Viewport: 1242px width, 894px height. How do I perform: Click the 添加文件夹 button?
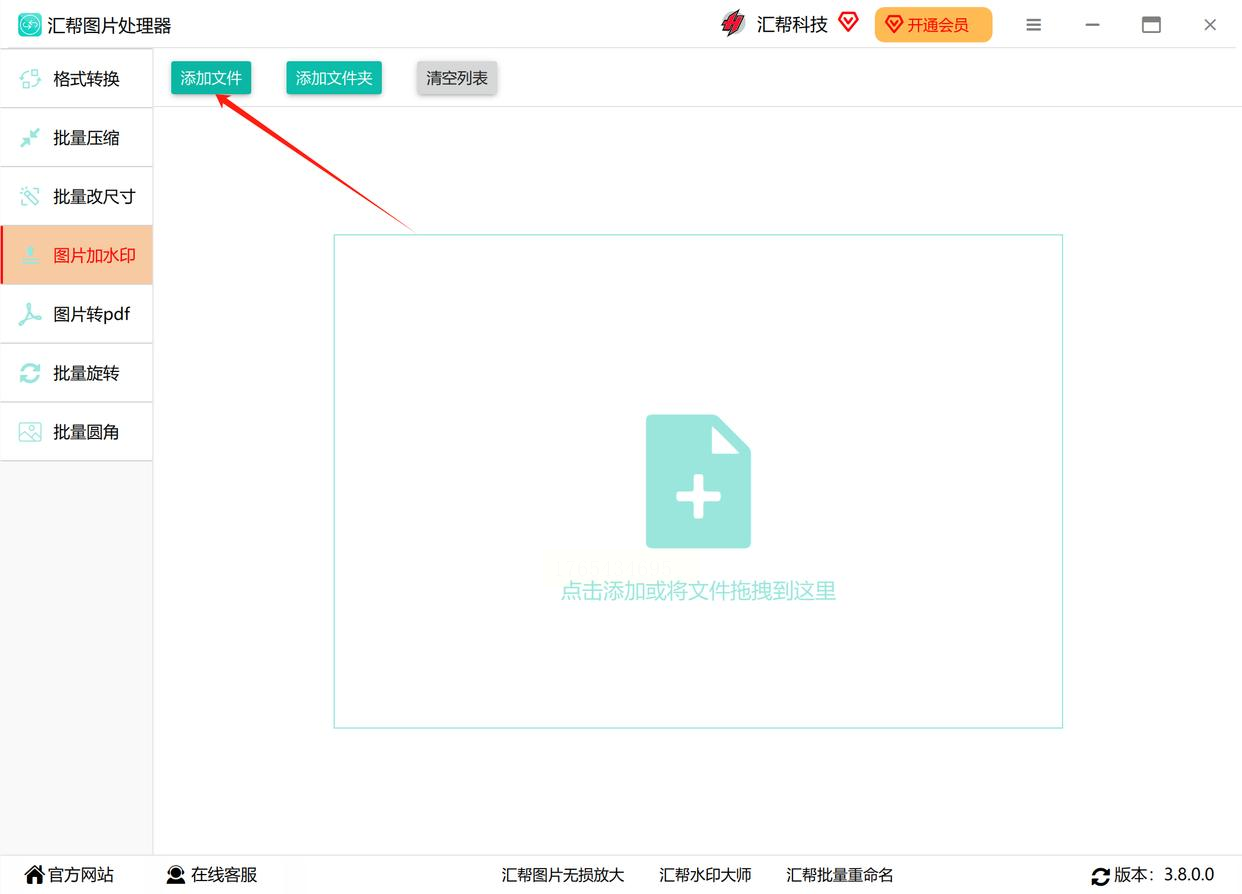[334, 78]
